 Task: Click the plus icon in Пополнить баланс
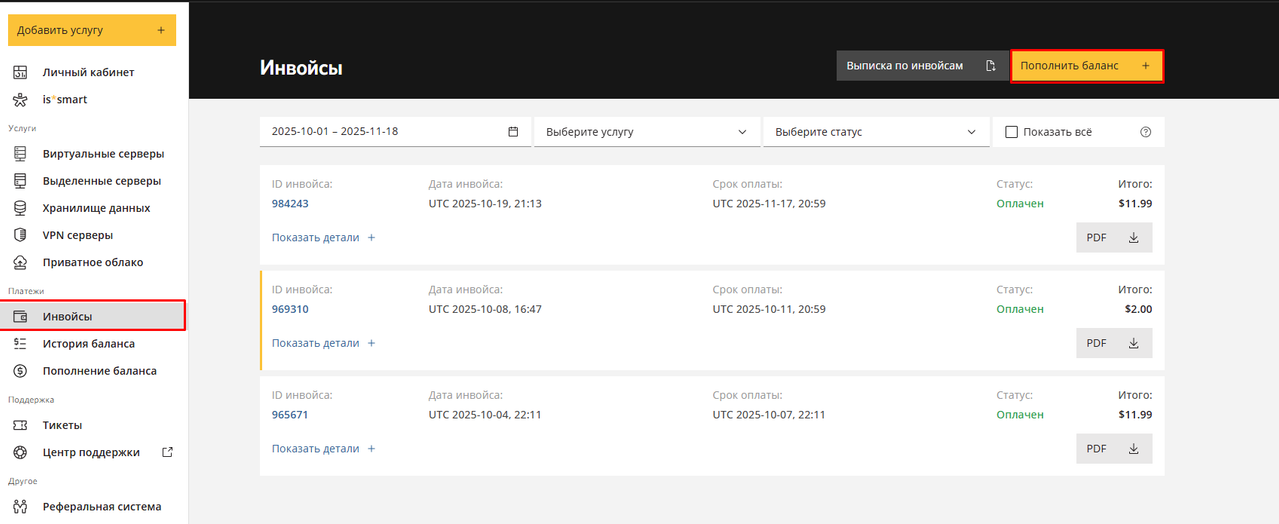[x=1146, y=66]
